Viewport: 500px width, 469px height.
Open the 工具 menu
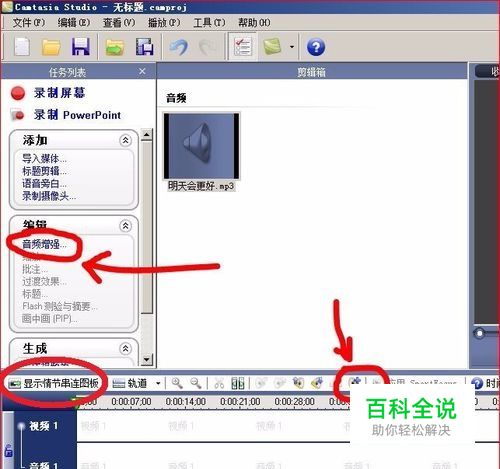pyautogui.click(x=209, y=23)
